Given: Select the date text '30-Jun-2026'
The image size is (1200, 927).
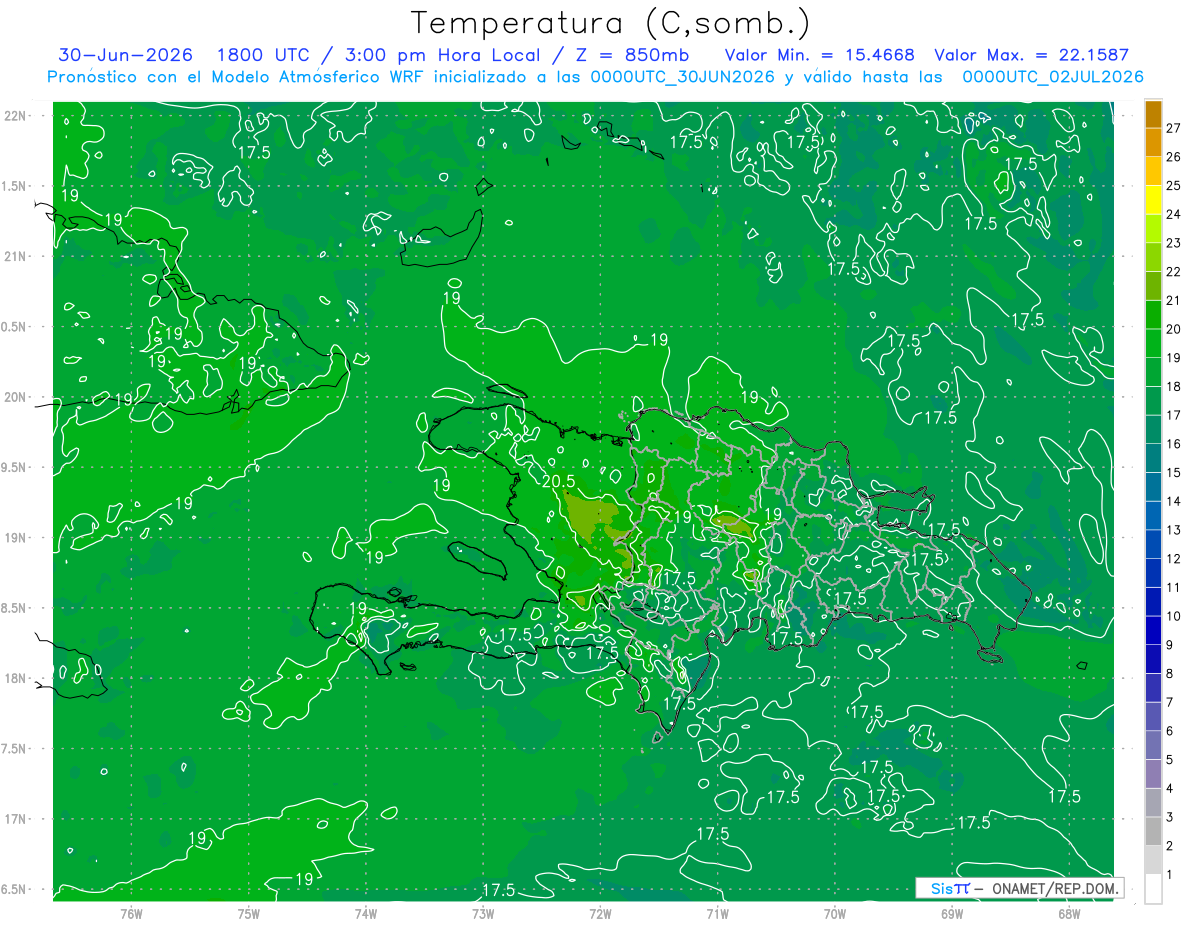Looking at the screenshot, I should (x=125, y=55).
